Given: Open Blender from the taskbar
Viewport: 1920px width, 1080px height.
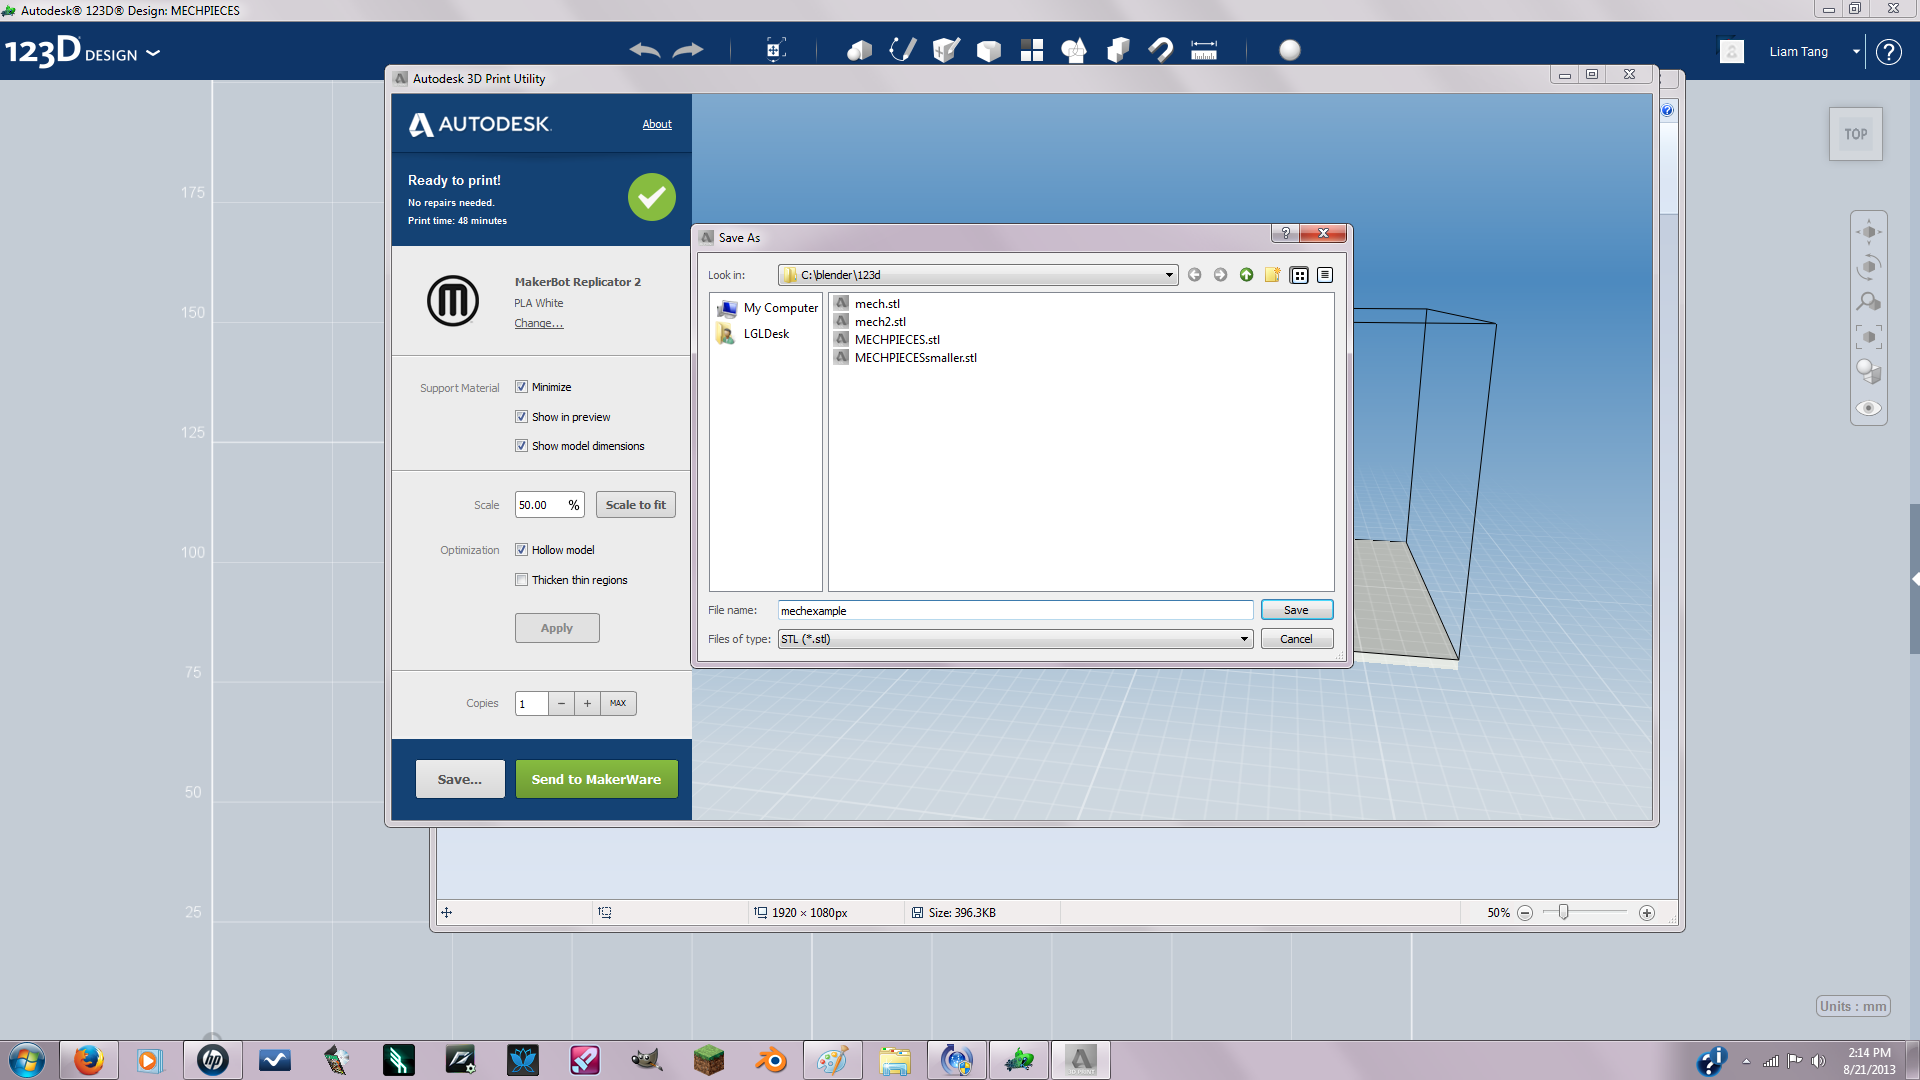Looking at the screenshot, I should 771,1060.
